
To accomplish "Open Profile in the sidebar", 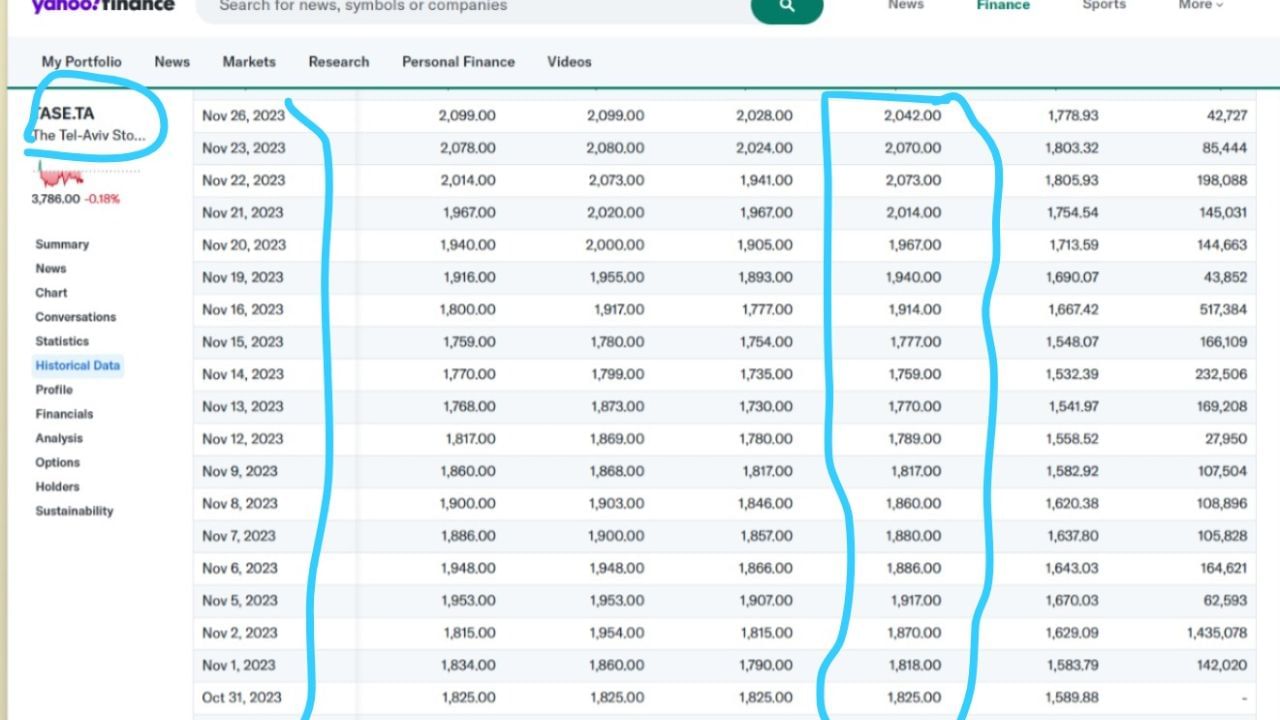I will pyautogui.click(x=54, y=390).
